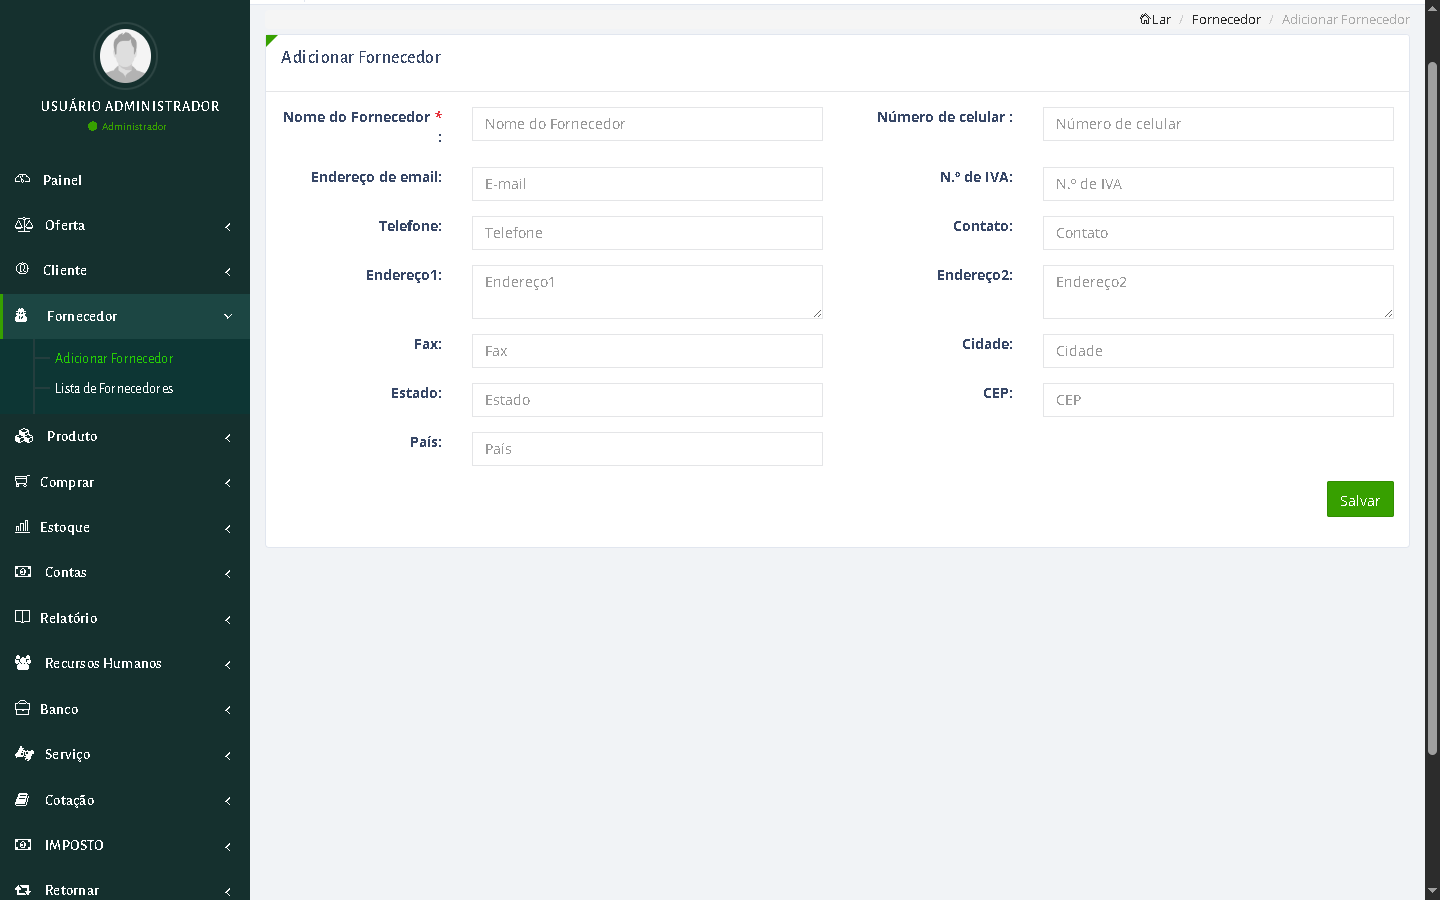Expand the Cliente menu chevron
The width and height of the screenshot is (1440, 900).
[x=227, y=271]
